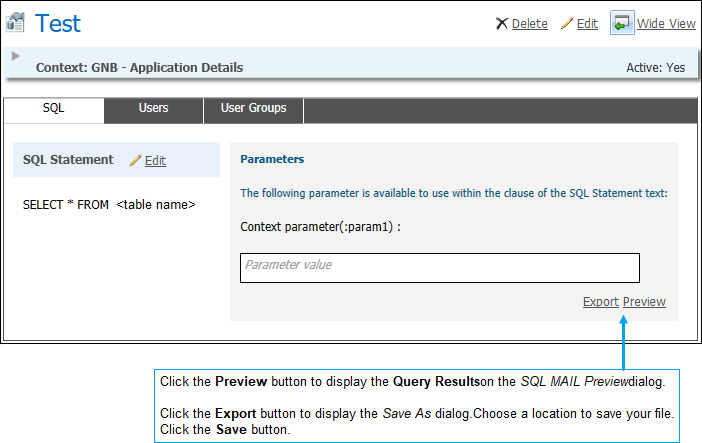Focus the Parameter value input field
This screenshot has width=702, height=443.
(439, 267)
